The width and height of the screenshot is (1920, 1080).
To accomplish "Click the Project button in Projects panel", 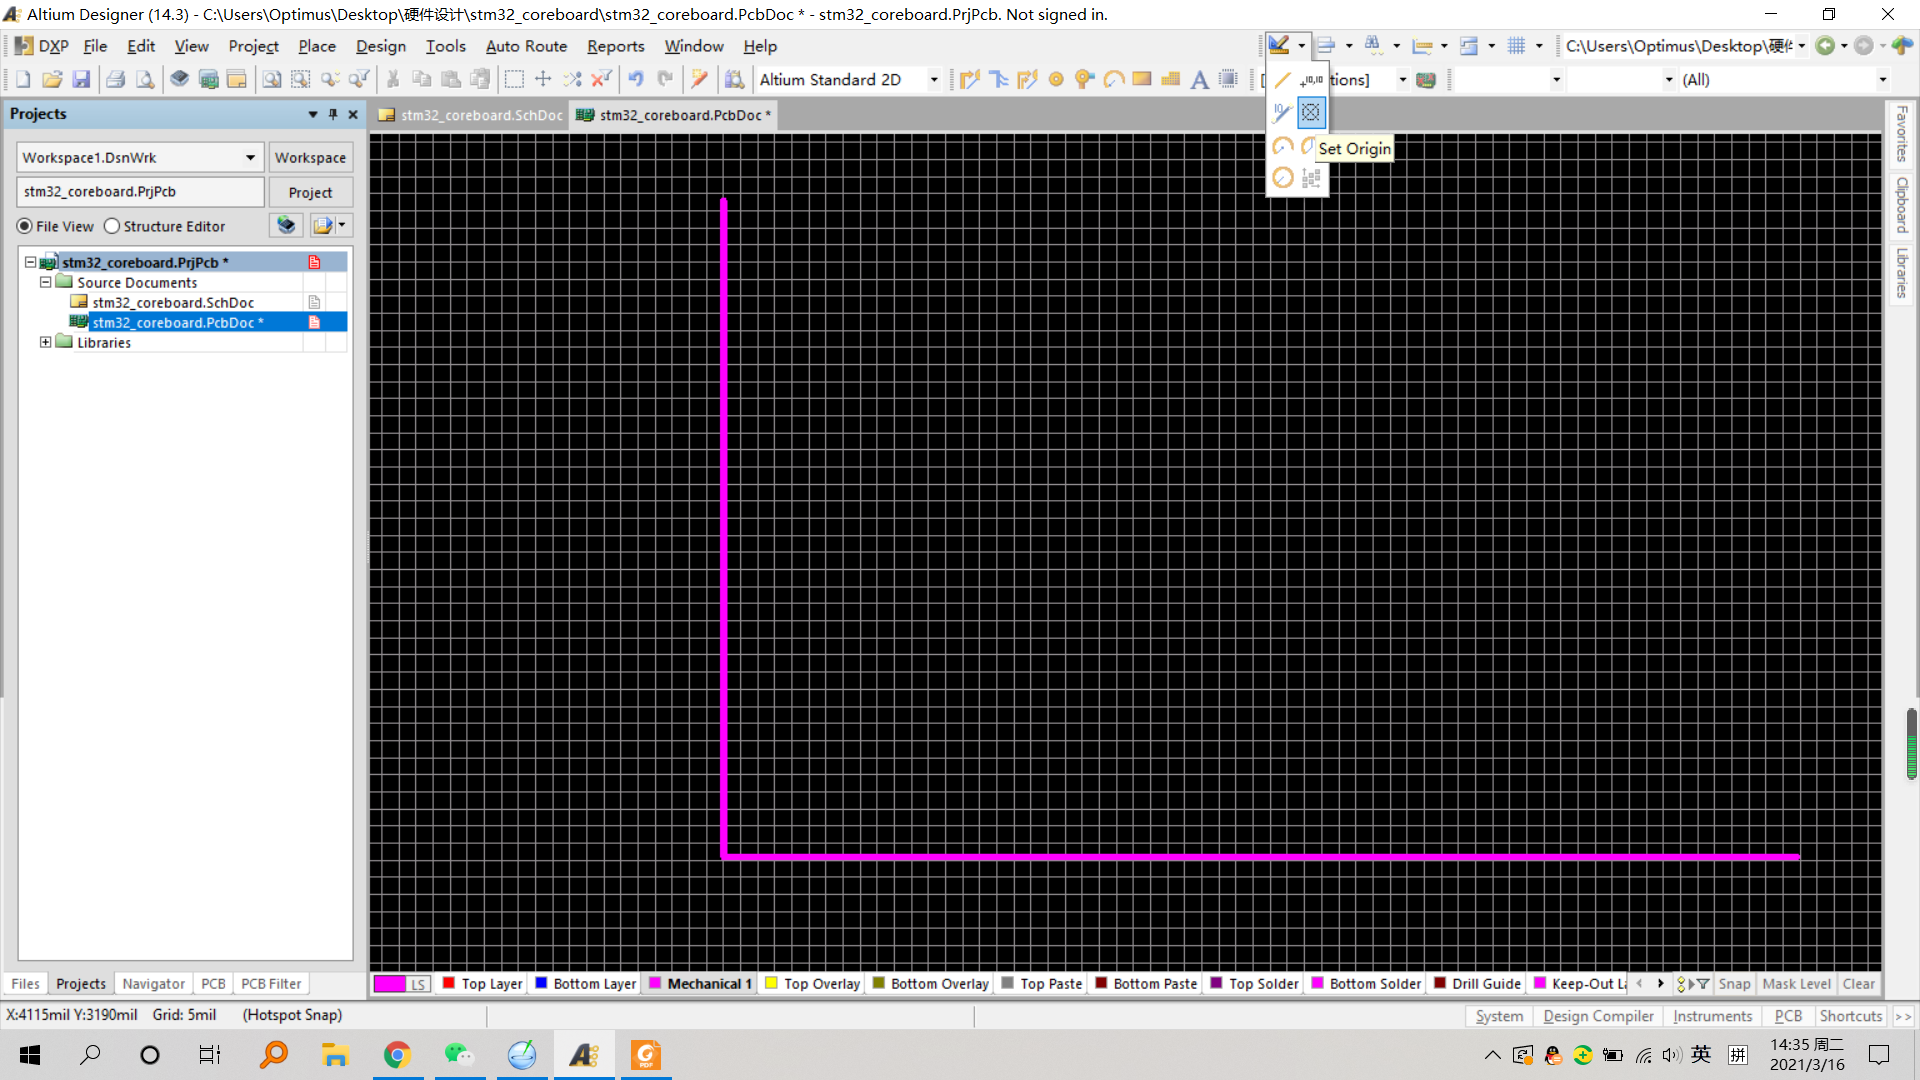I will [x=310, y=192].
